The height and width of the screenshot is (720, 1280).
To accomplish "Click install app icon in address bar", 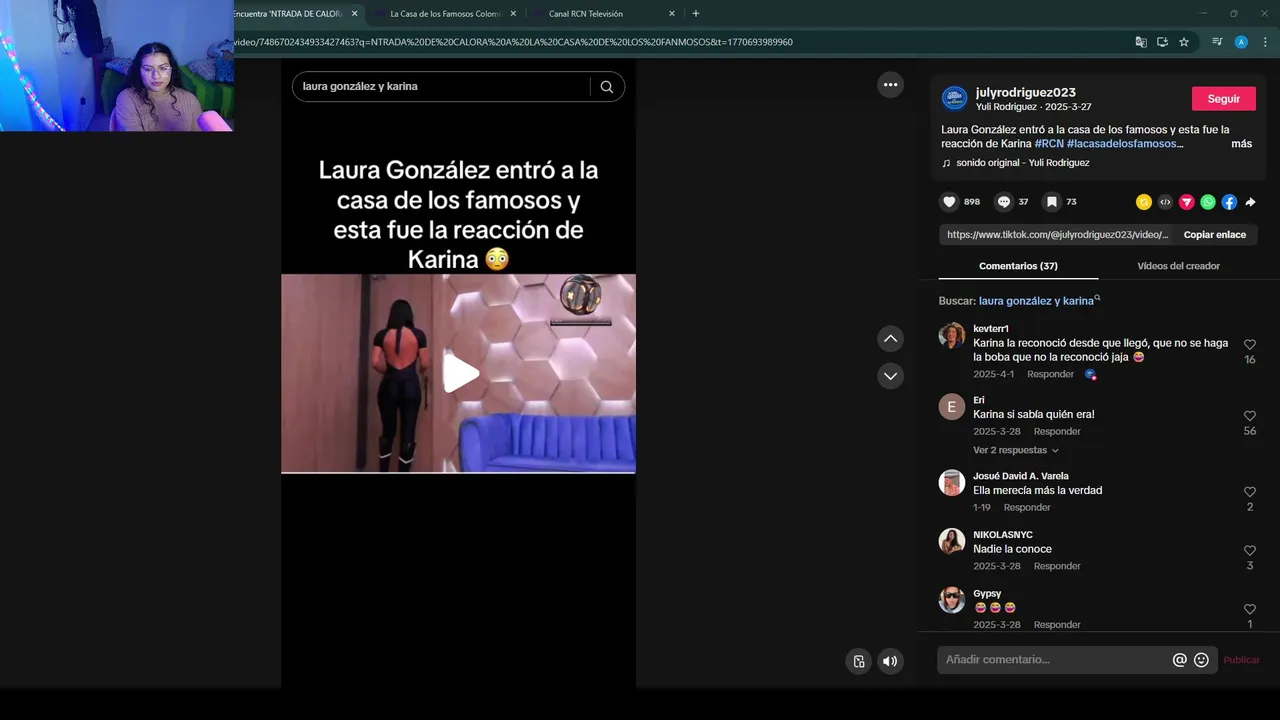I will tap(1162, 42).
